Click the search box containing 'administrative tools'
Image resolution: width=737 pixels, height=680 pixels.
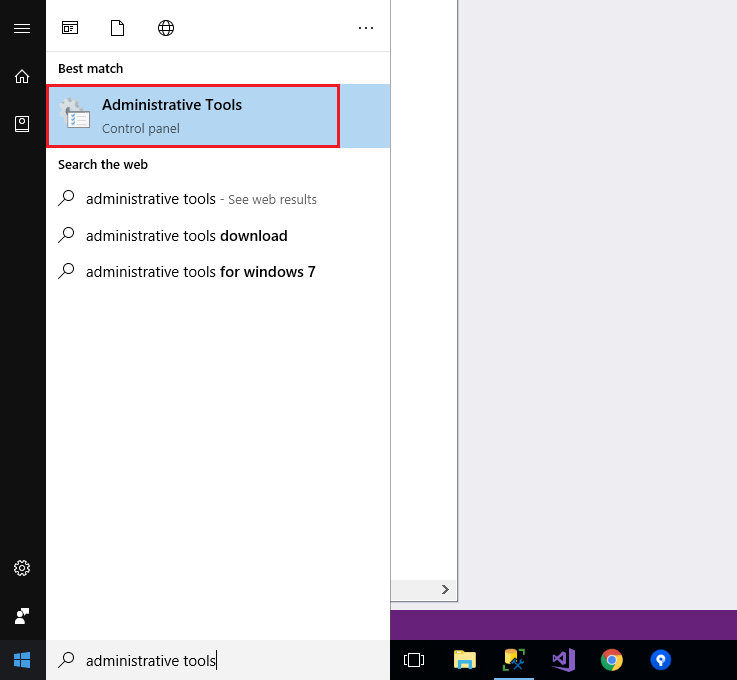pyautogui.click(x=218, y=660)
